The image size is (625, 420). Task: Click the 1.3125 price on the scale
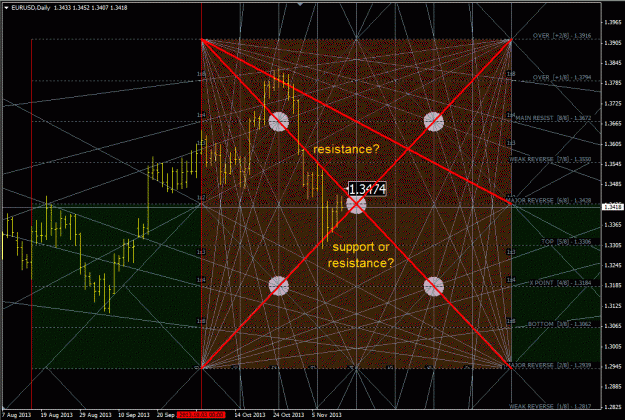pyautogui.click(x=613, y=306)
